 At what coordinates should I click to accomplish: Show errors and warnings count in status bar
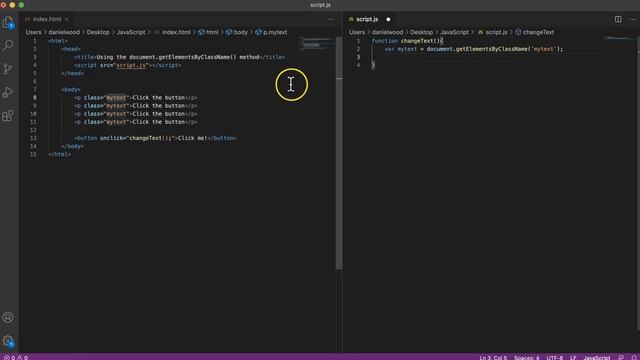[x=16, y=358]
